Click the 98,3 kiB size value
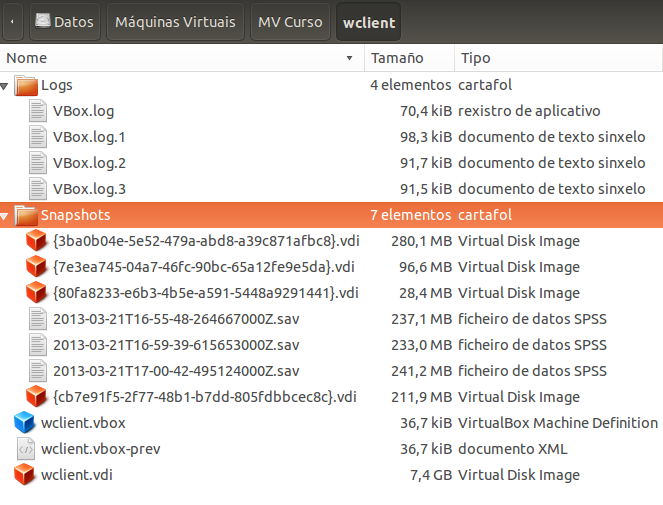This screenshot has height=505, width=663. point(426,137)
